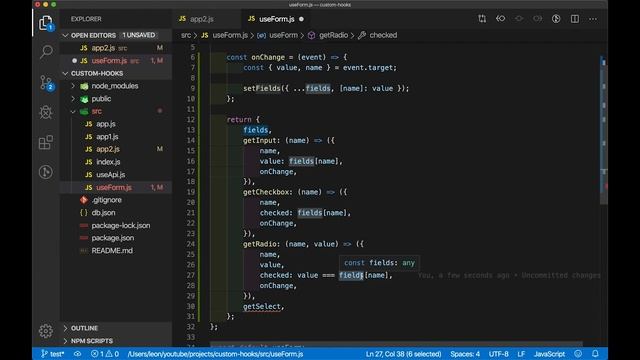
Task: Collapse the src folder chevron
Action: 73,111
